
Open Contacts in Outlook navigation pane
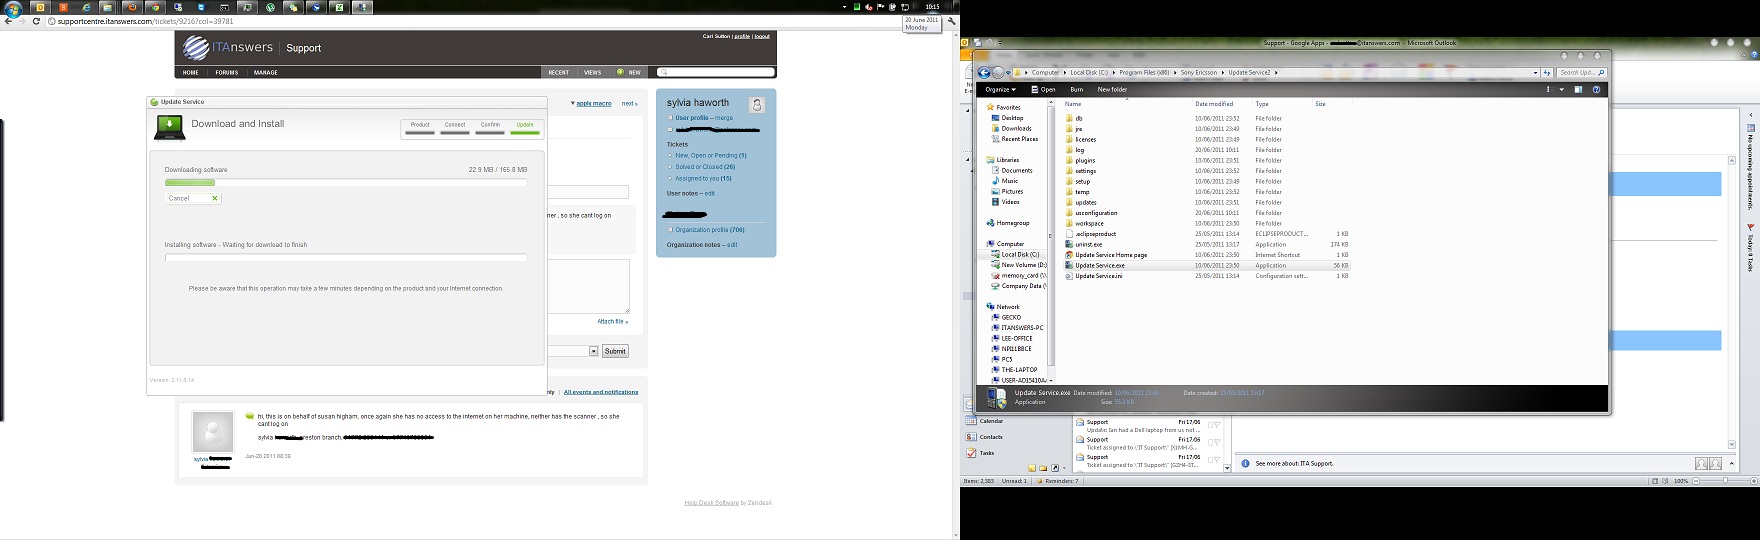[990, 437]
